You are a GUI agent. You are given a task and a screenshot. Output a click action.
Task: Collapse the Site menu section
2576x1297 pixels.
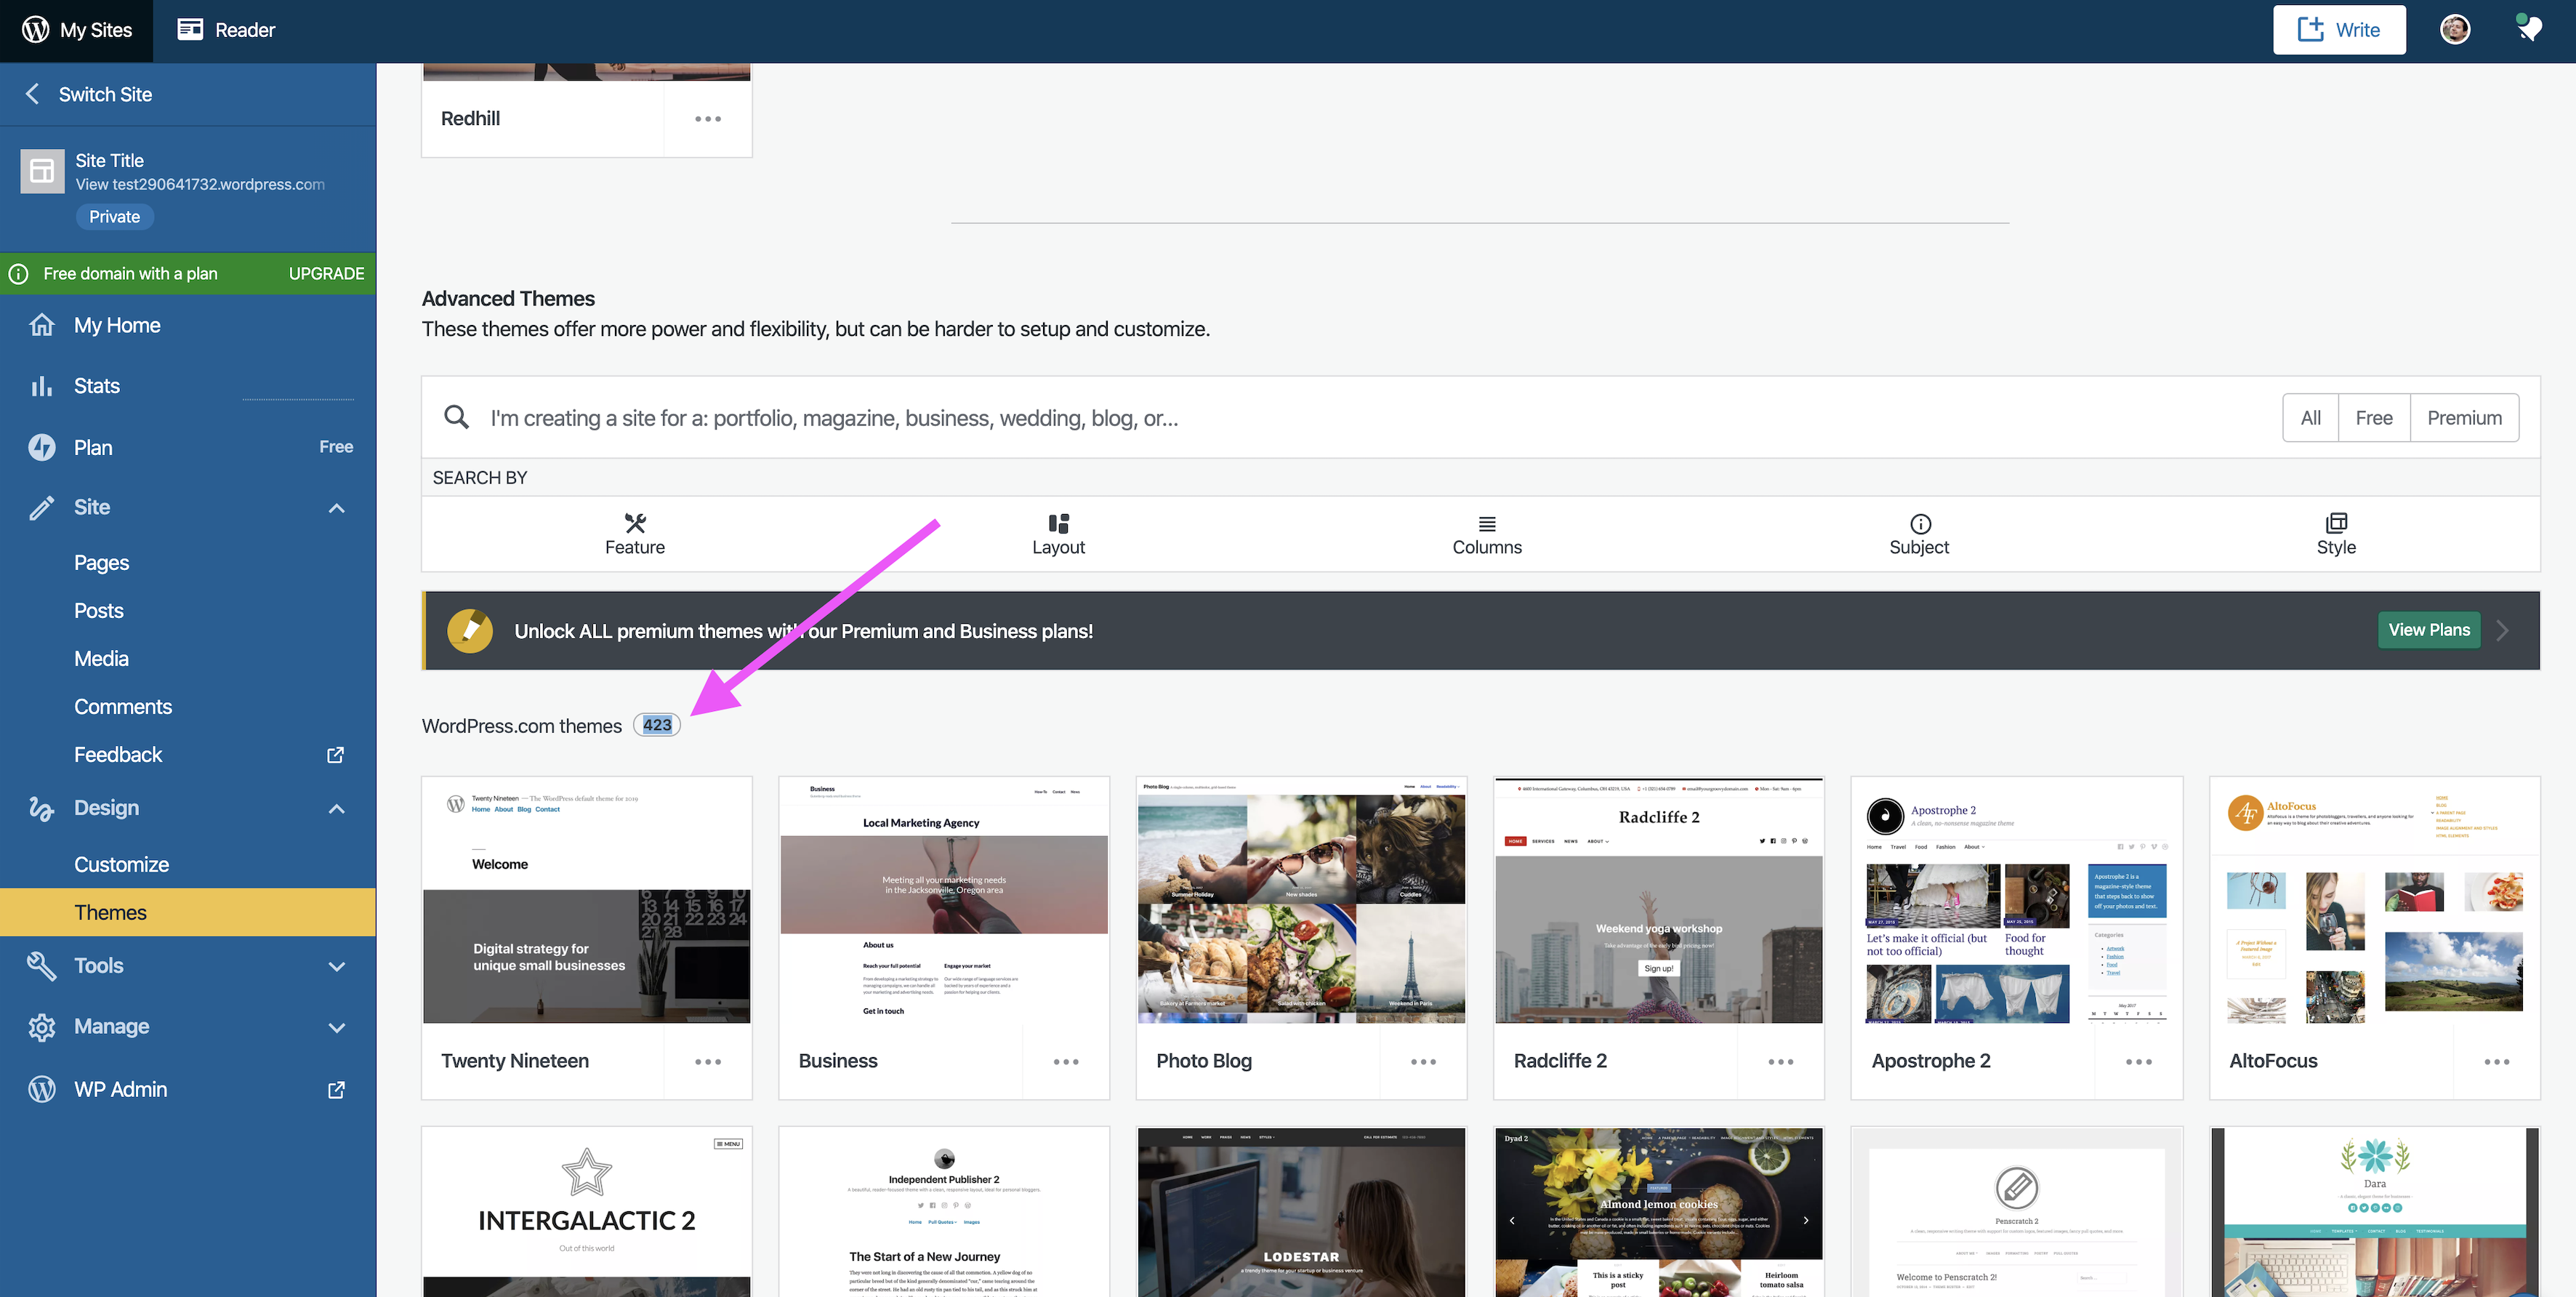pos(336,508)
